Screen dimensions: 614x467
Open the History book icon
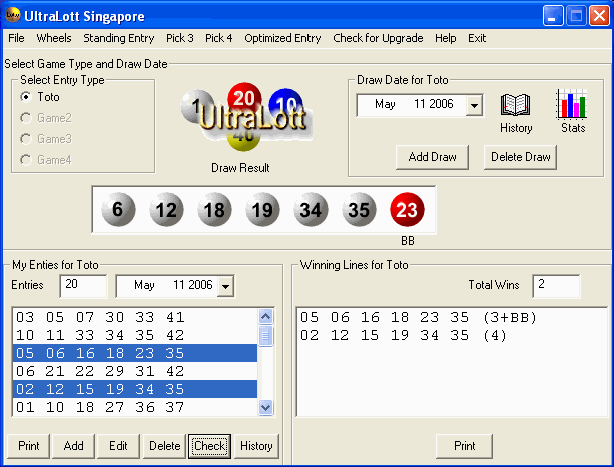point(515,105)
